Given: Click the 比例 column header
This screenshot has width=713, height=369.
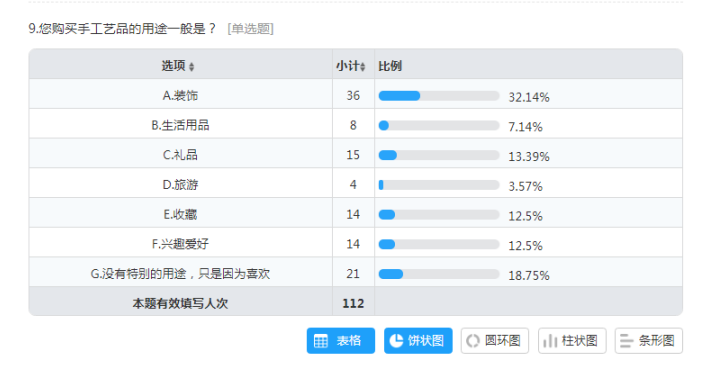Looking at the screenshot, I should (x=390, y=66).
